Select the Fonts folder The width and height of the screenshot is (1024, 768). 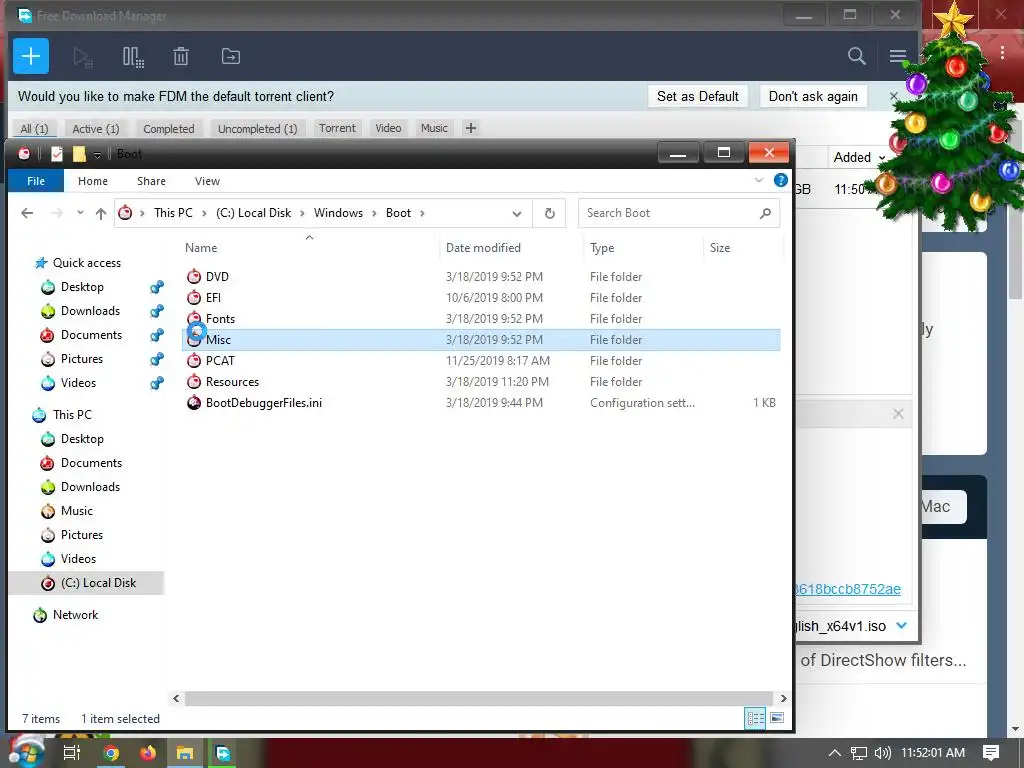tap(481, 319)
